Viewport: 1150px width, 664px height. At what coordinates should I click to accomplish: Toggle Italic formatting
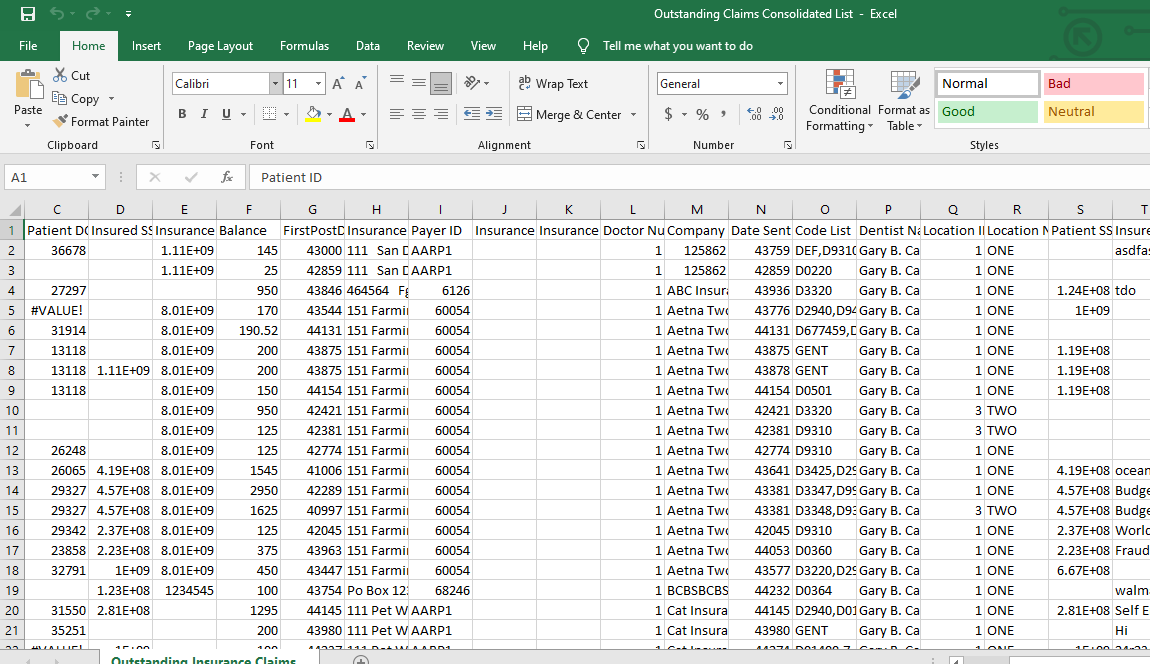204,114
